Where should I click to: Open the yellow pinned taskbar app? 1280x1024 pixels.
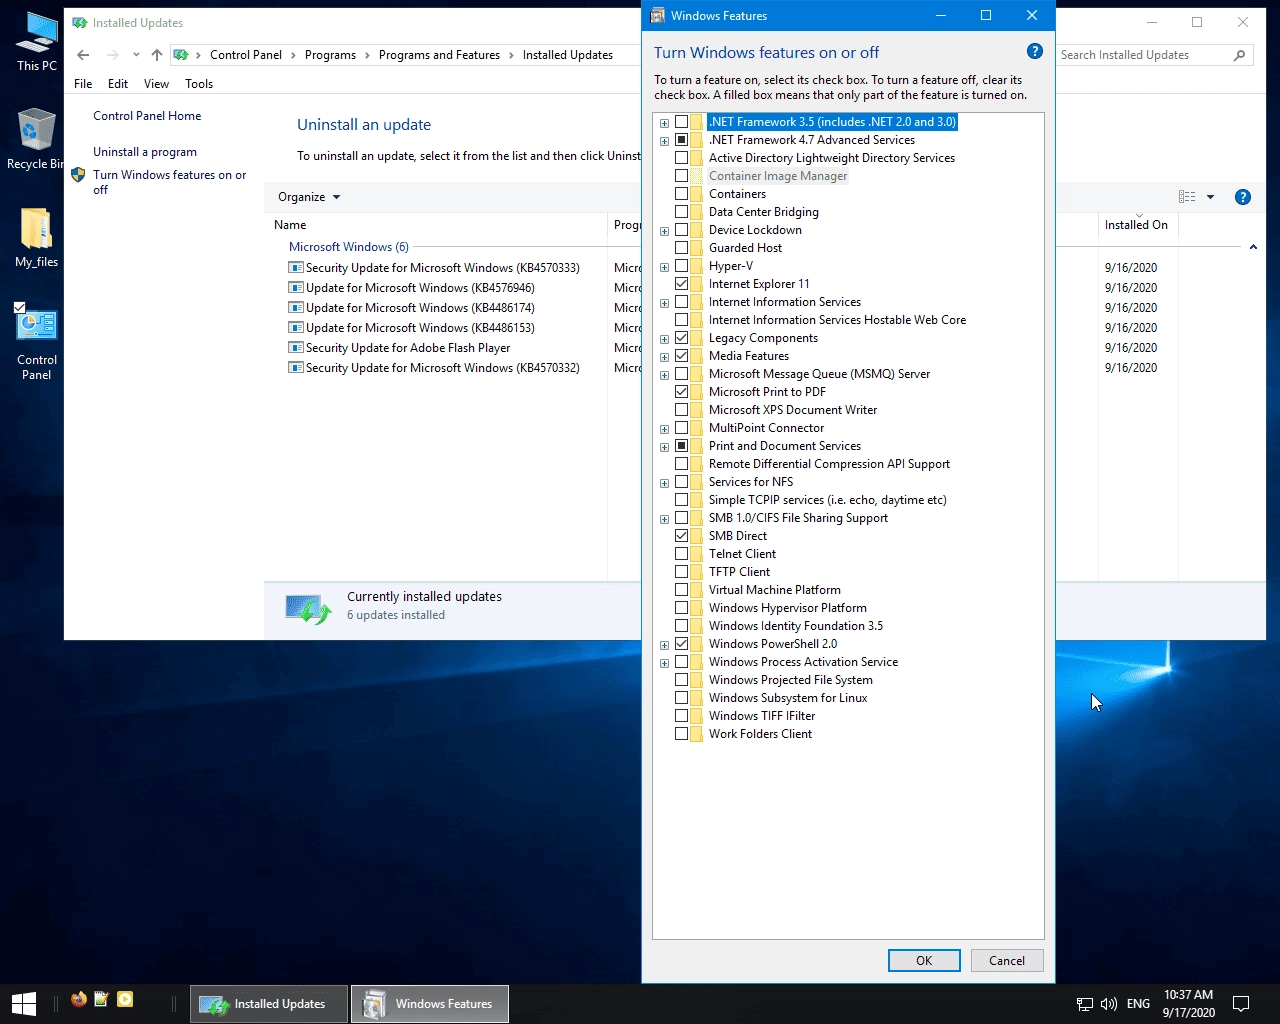coord(125,999)
